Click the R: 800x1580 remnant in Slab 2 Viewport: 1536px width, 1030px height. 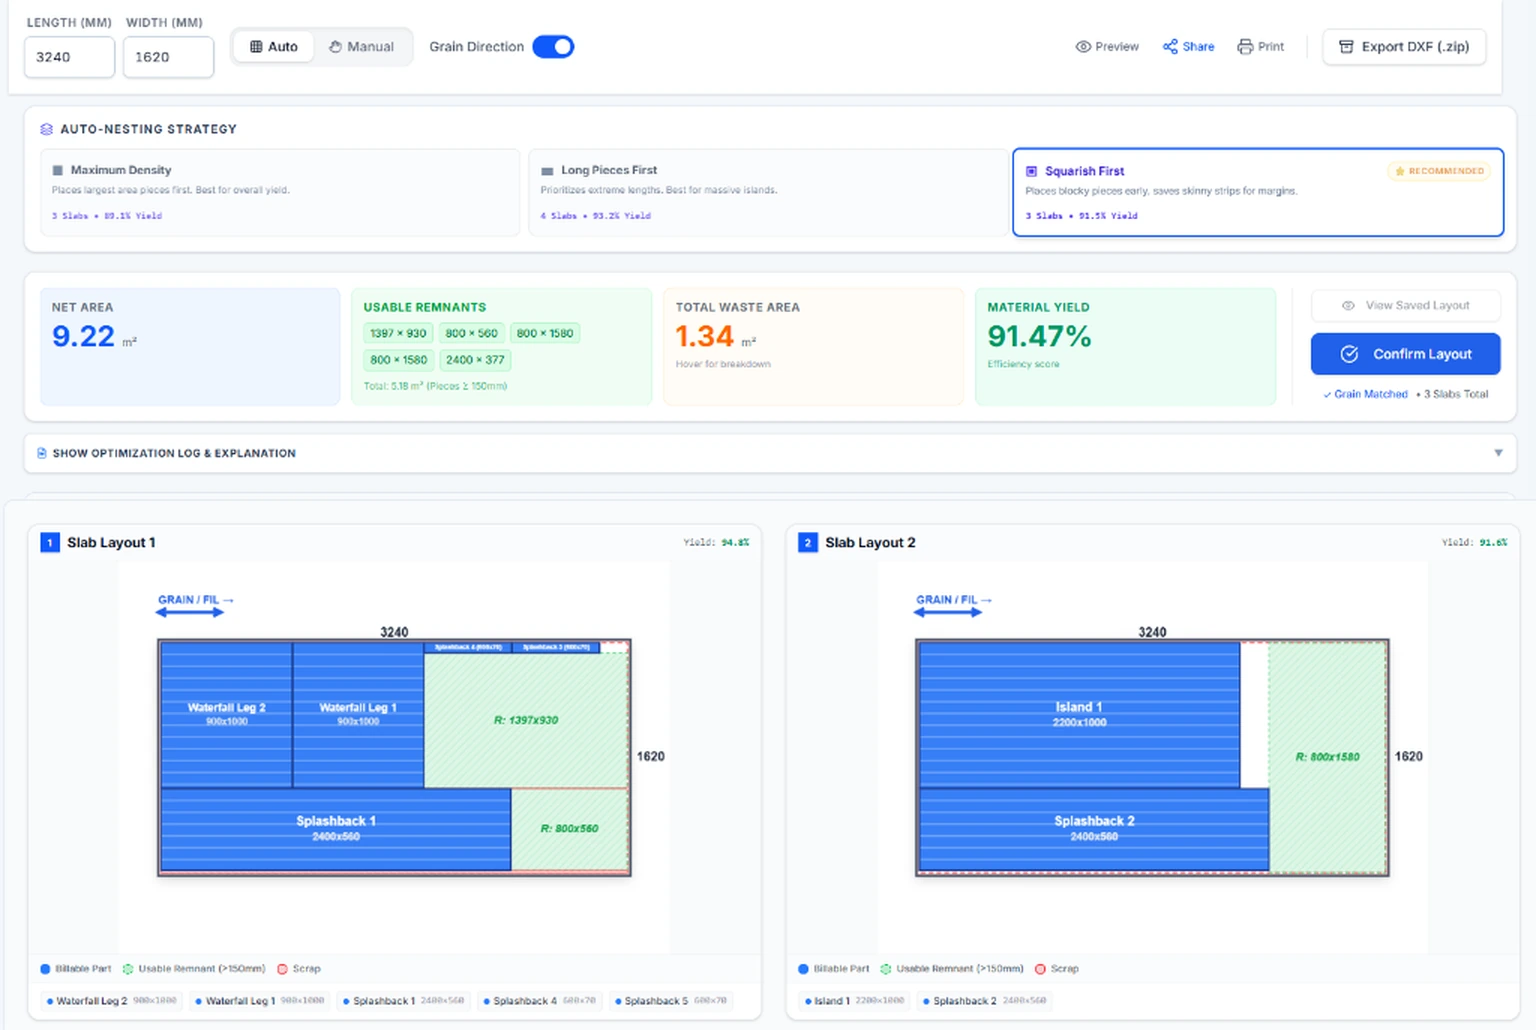pos(1327,757)
